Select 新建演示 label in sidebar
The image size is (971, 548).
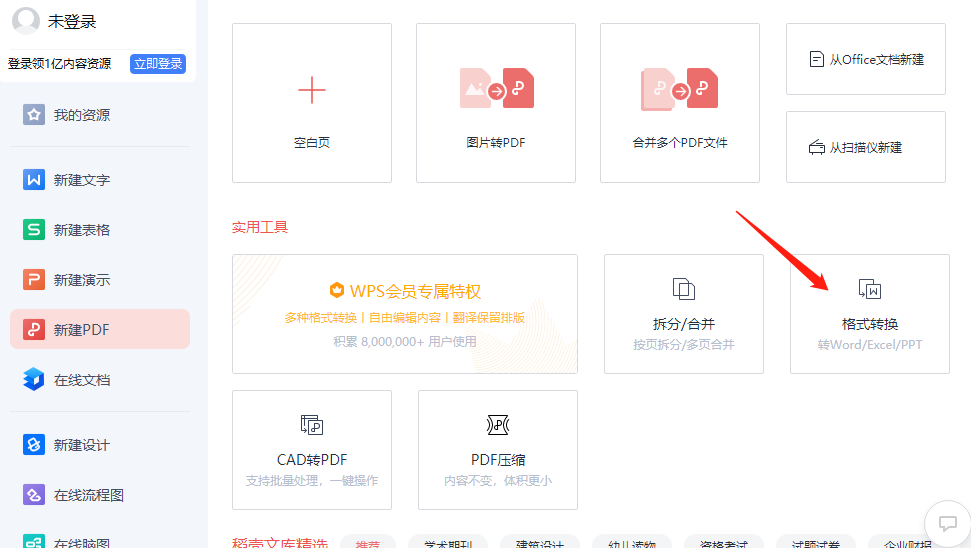pos(82,281)
